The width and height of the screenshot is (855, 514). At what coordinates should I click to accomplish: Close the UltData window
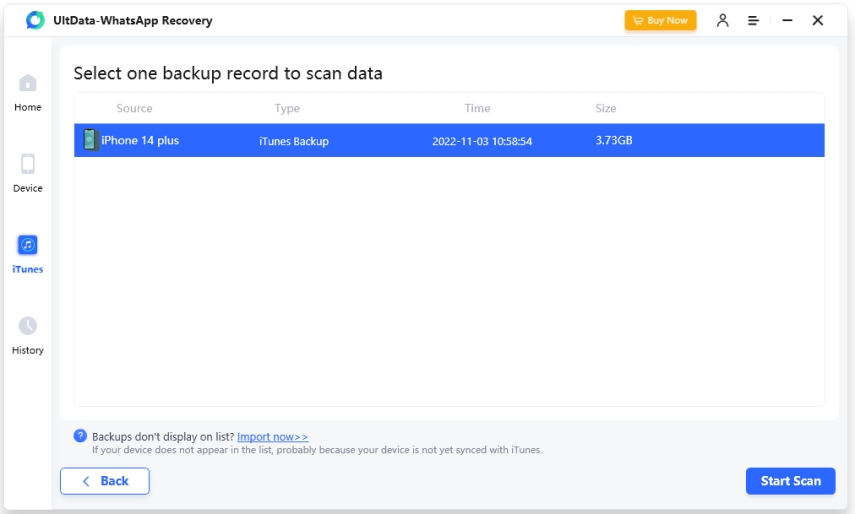[x=817, y=20]
